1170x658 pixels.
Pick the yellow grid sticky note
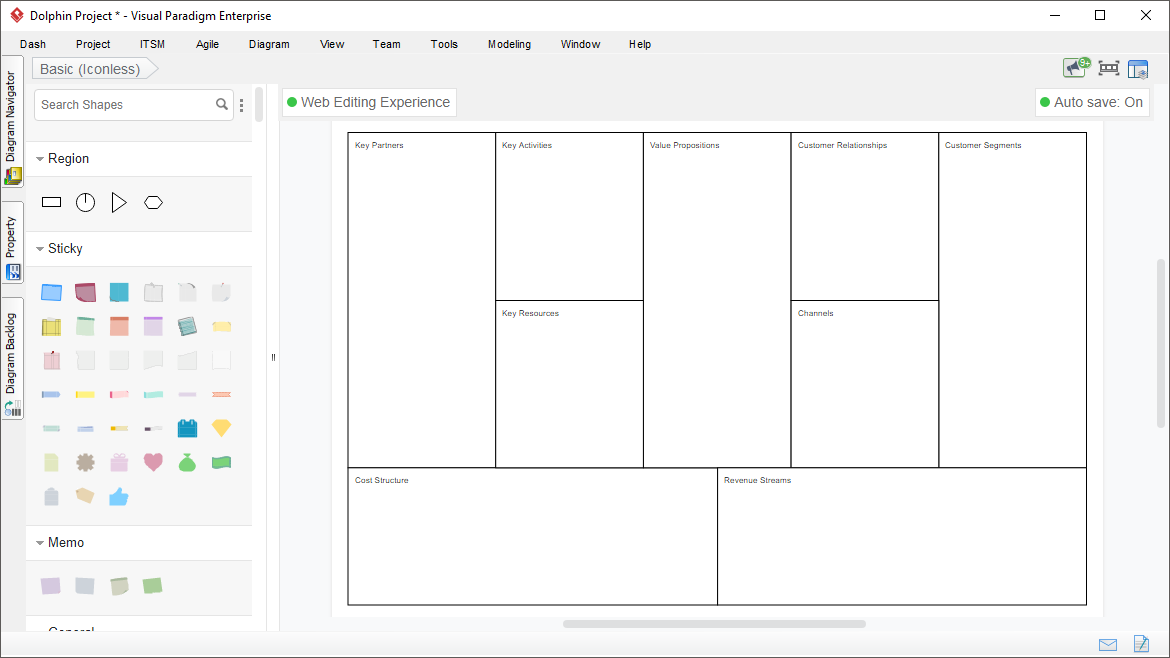click(51, 326)
